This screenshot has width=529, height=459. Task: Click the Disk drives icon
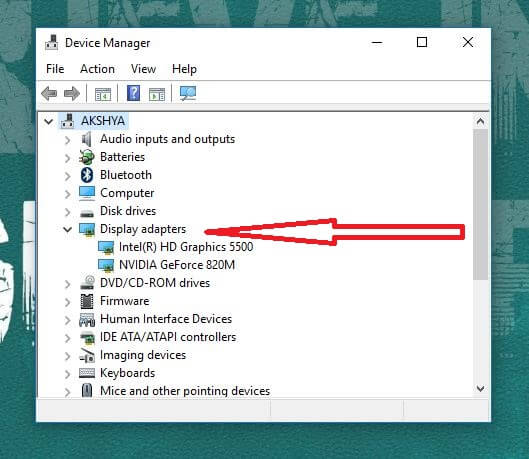[x=87, y=213]
